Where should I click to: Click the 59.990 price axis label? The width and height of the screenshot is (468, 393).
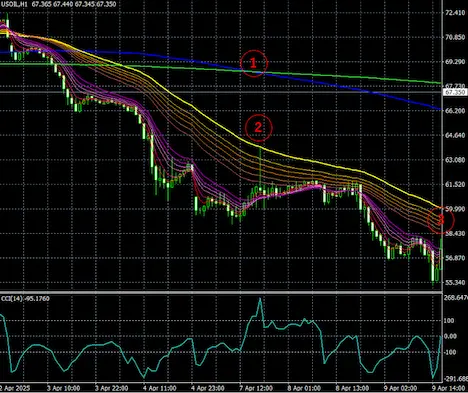455,209
